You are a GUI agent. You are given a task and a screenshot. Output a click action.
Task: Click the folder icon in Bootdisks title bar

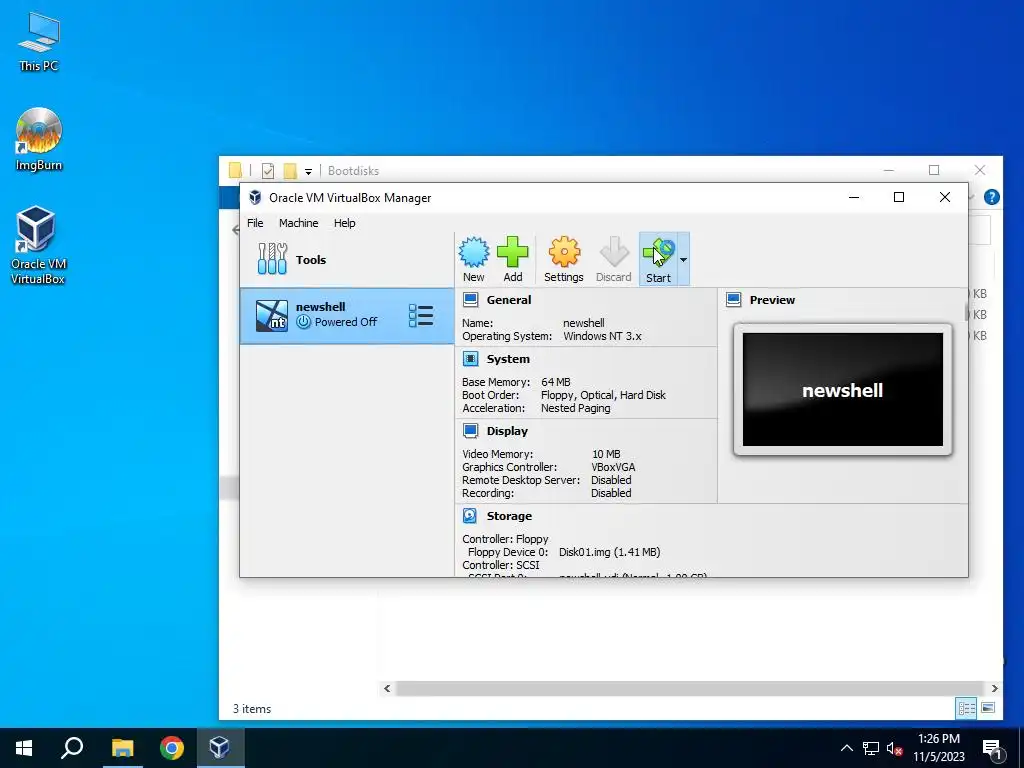pos(235,170)
